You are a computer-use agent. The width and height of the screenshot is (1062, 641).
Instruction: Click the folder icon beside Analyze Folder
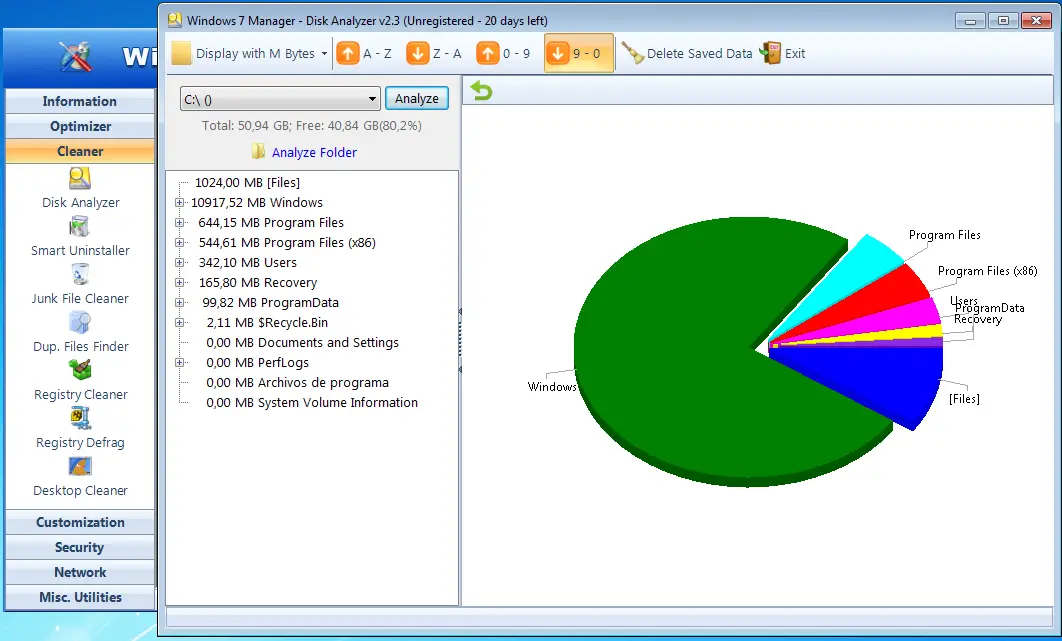258,152
